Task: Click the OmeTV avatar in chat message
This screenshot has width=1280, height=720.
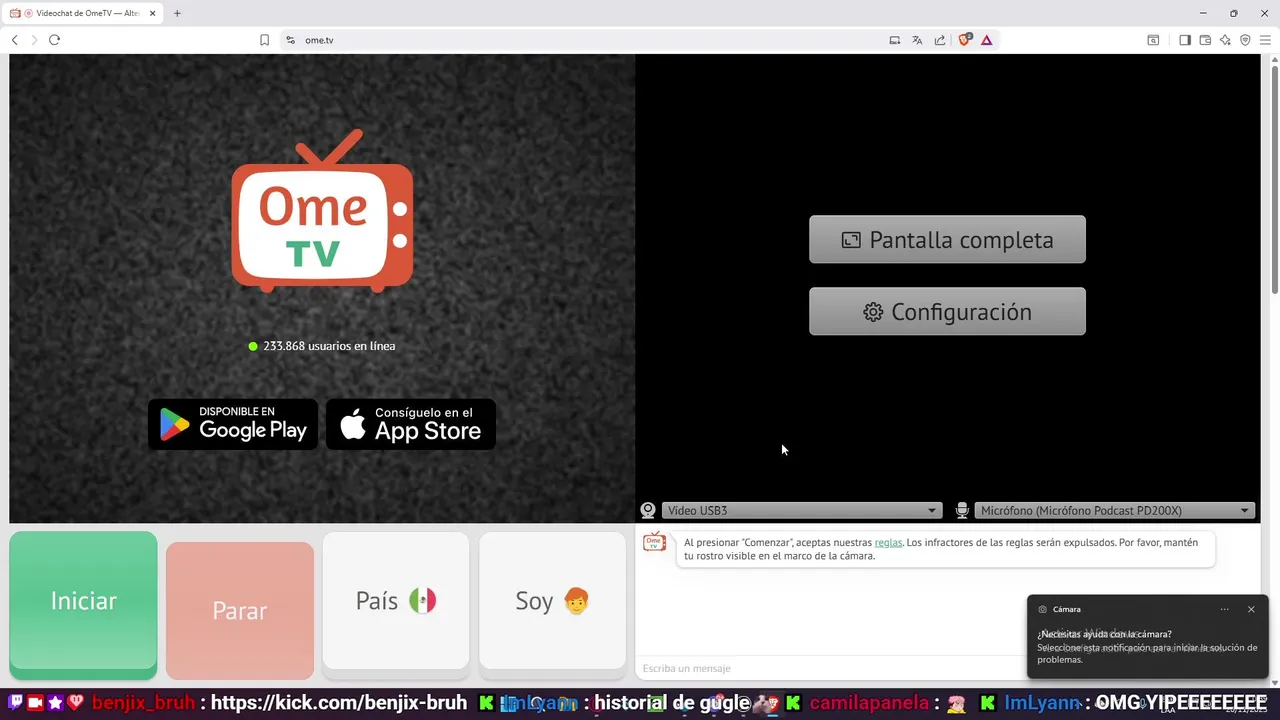Action: click(654, 543)
